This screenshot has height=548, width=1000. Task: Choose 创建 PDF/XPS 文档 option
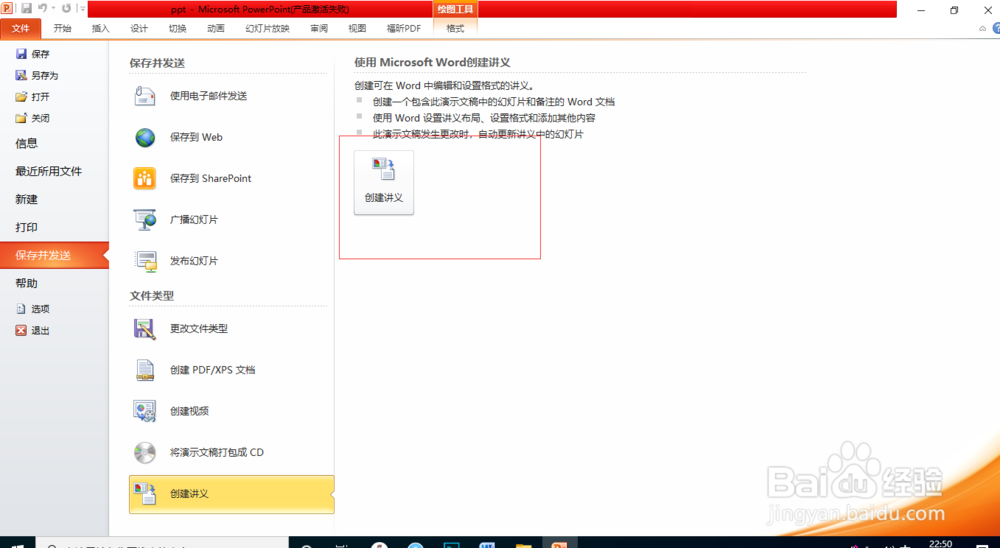coord(231,370)
